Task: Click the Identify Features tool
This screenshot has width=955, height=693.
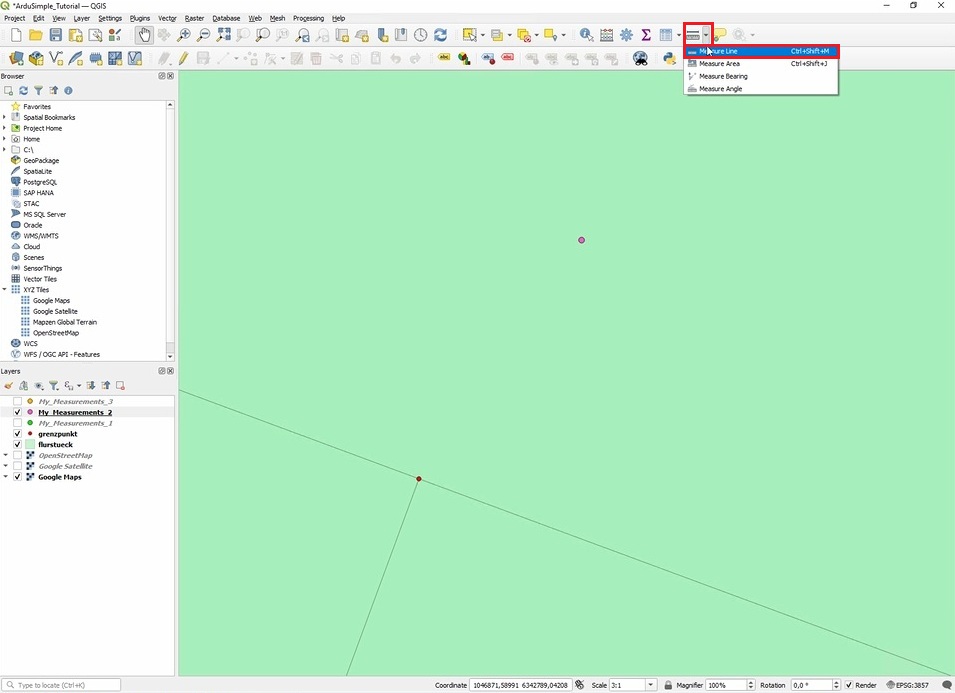Action: point(587,35)
